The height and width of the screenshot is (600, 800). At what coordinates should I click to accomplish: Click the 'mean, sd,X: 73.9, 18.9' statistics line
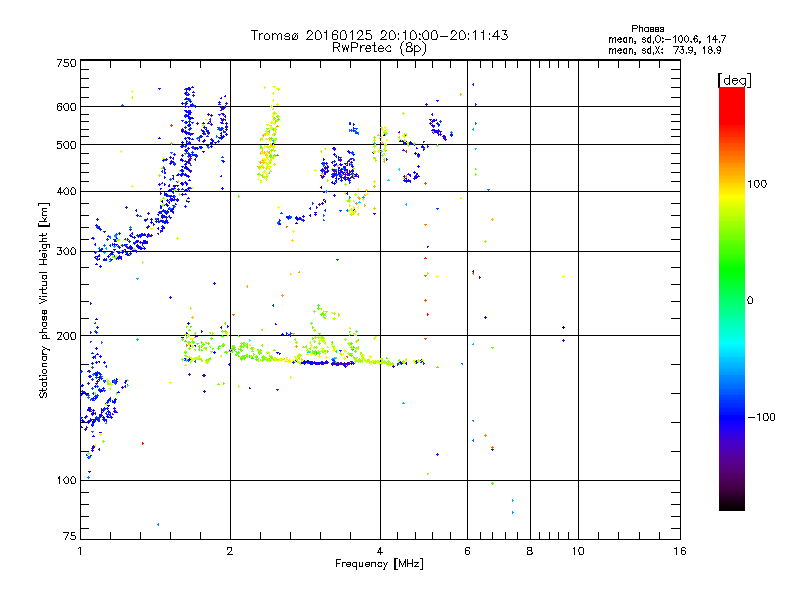pyautogui.click(x=664, y=50)
